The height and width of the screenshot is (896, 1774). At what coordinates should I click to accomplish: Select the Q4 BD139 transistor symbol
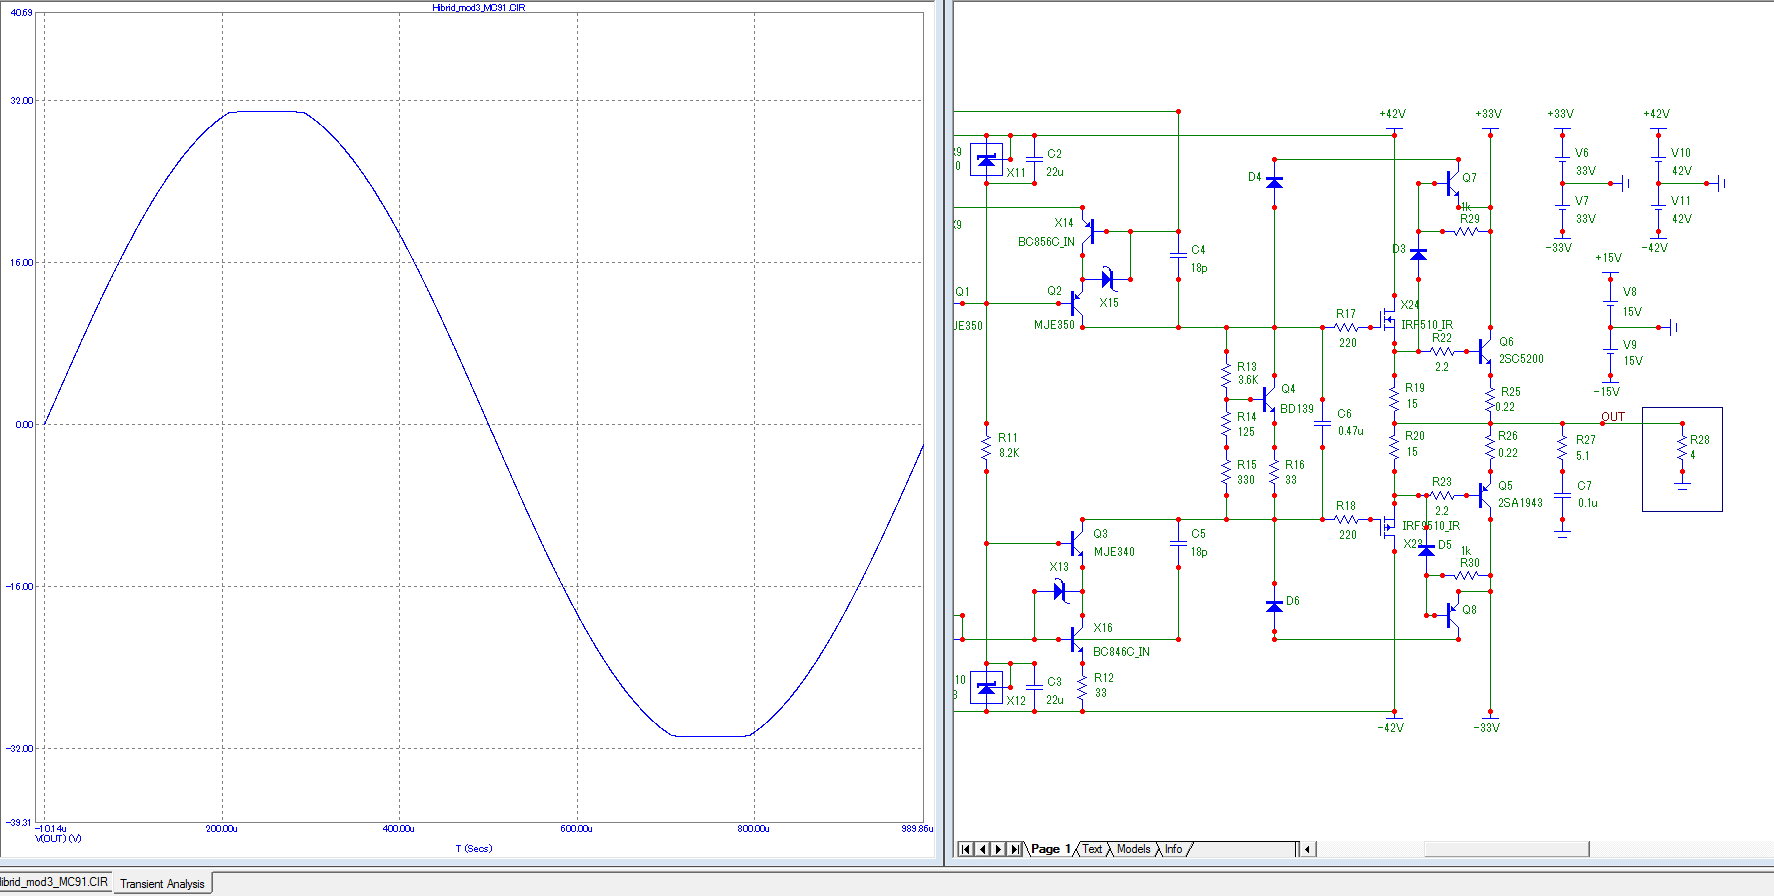coord(1270,400)
